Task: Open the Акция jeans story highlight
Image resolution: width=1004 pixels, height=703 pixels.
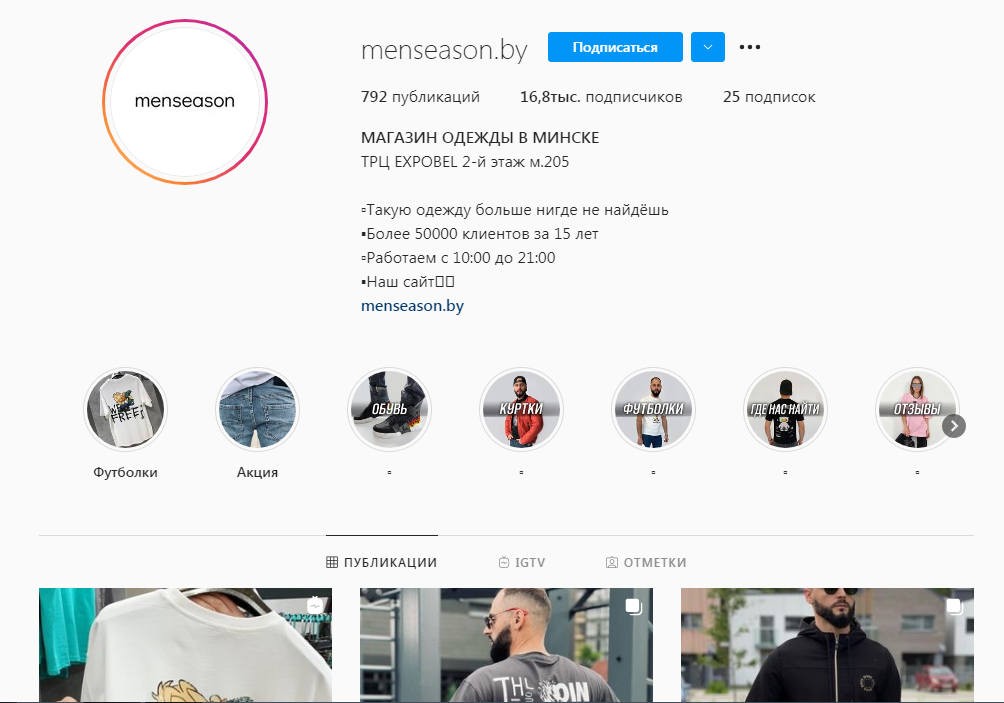Action: tap(257, 409)
